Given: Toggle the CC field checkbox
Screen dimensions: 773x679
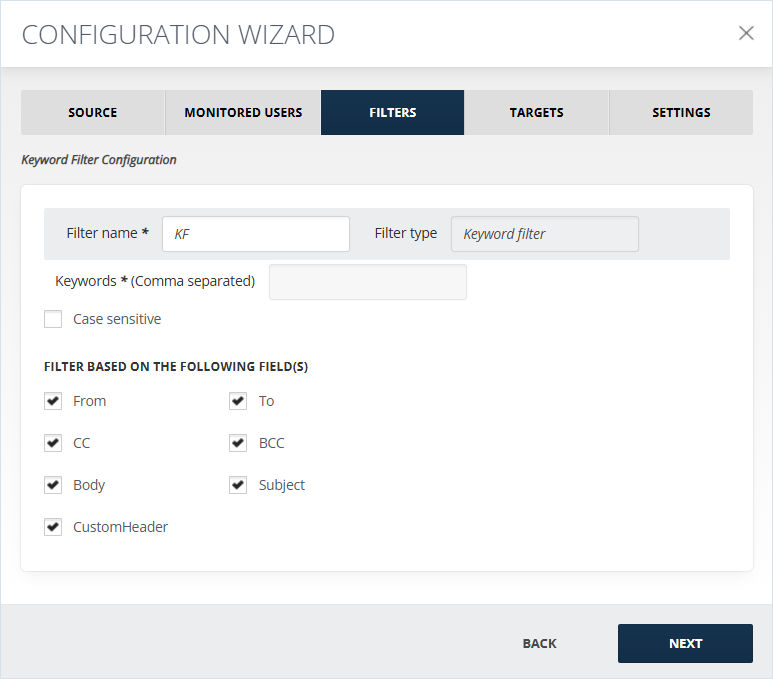Looking at the screenshot, I should coord(53,443).
